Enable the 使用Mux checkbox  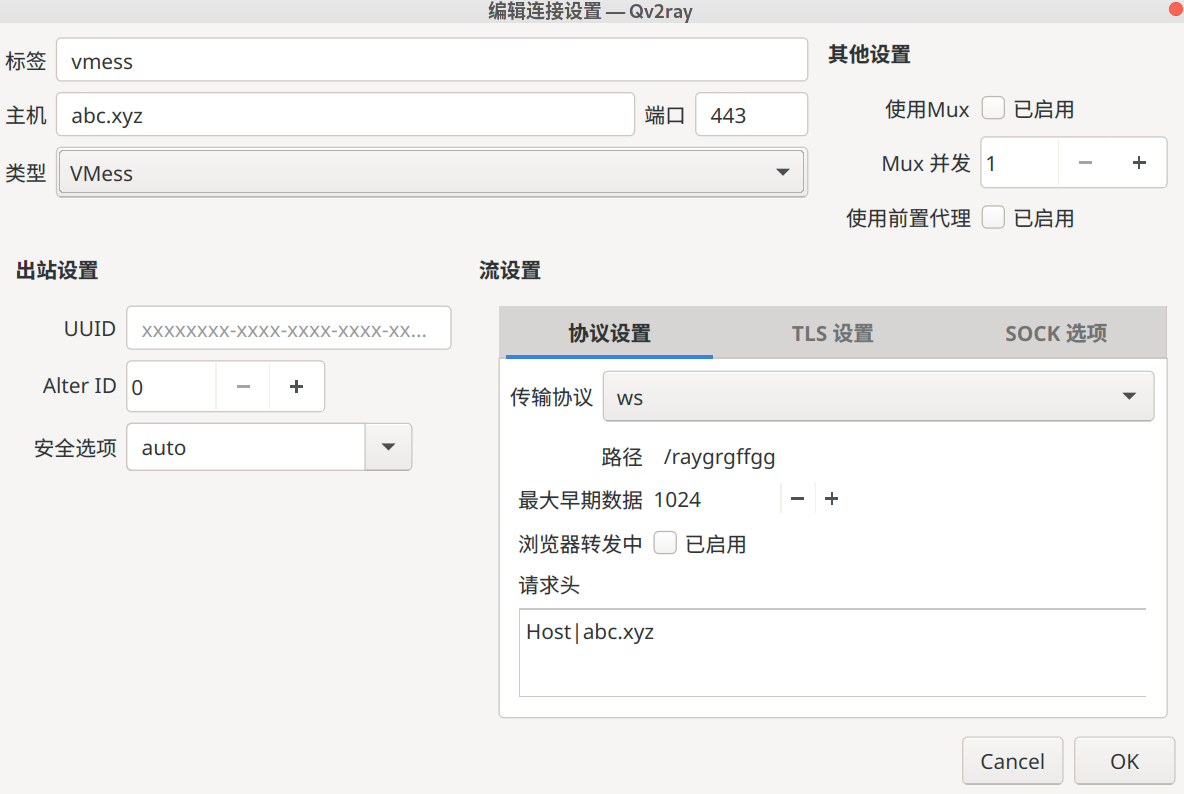pos(992,108)
